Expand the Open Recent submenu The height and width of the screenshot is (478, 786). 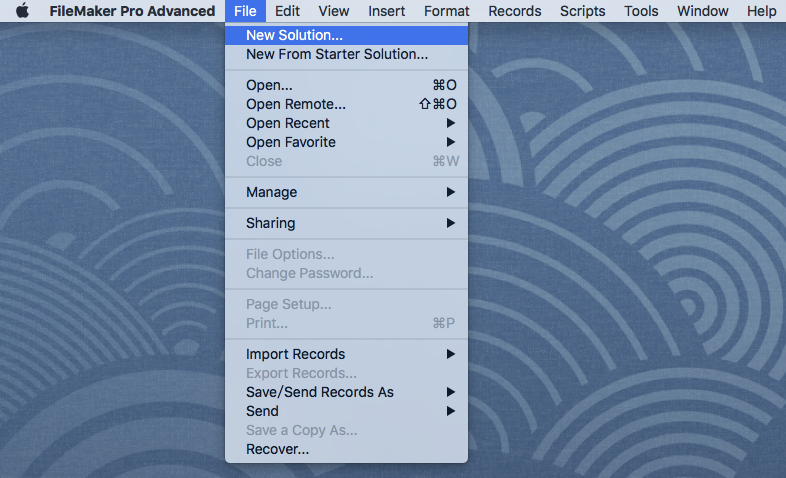tap(346, 123)
